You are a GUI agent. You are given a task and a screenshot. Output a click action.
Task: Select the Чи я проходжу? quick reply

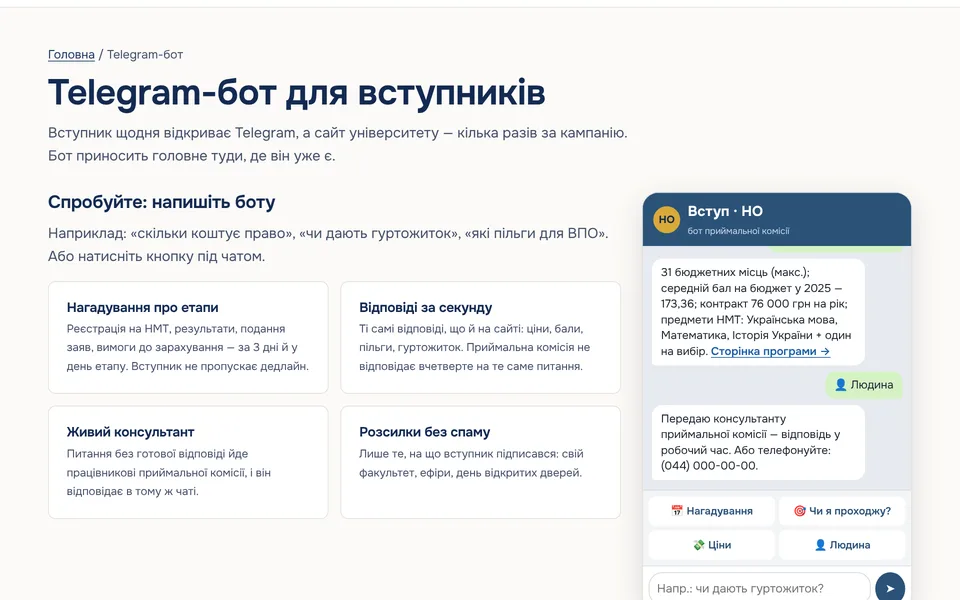842,511
